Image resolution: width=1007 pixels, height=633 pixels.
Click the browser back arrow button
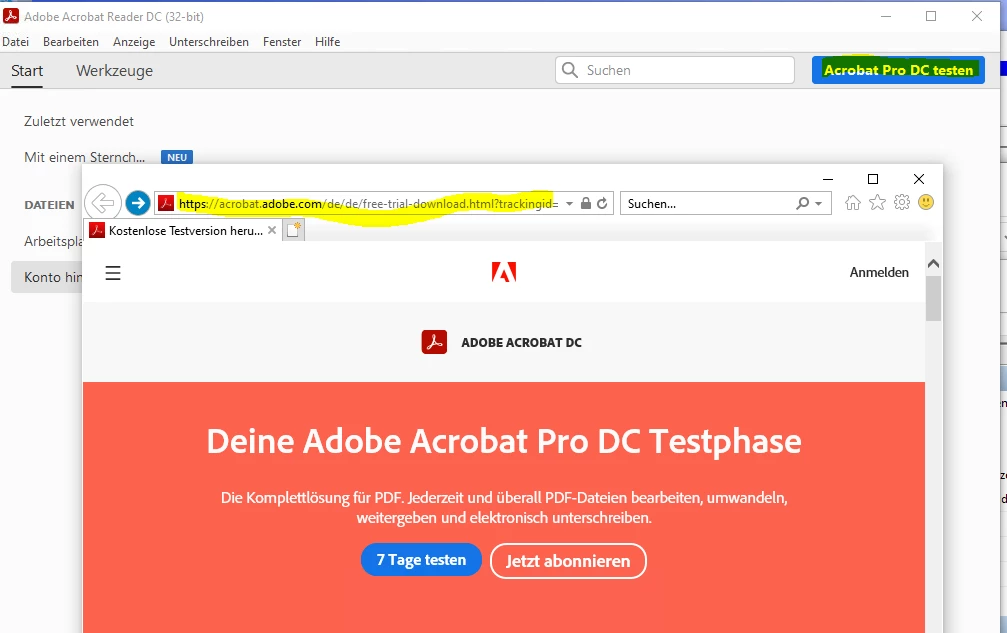click(103, 203)
